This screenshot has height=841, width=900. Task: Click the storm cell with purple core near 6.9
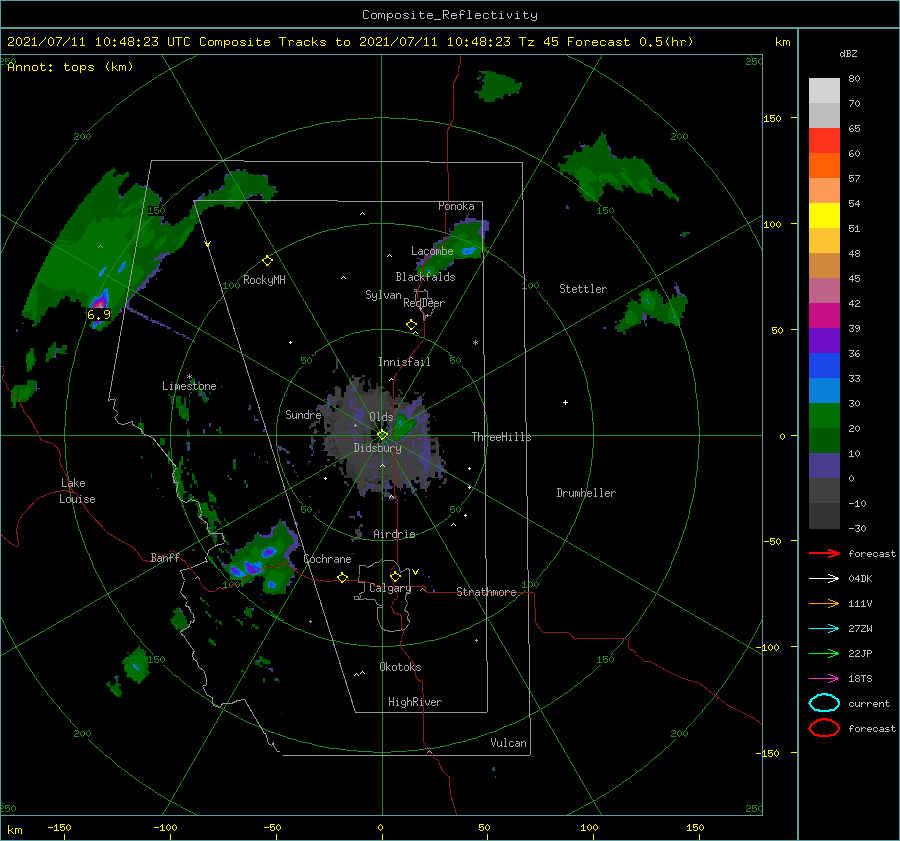(100, 300)
